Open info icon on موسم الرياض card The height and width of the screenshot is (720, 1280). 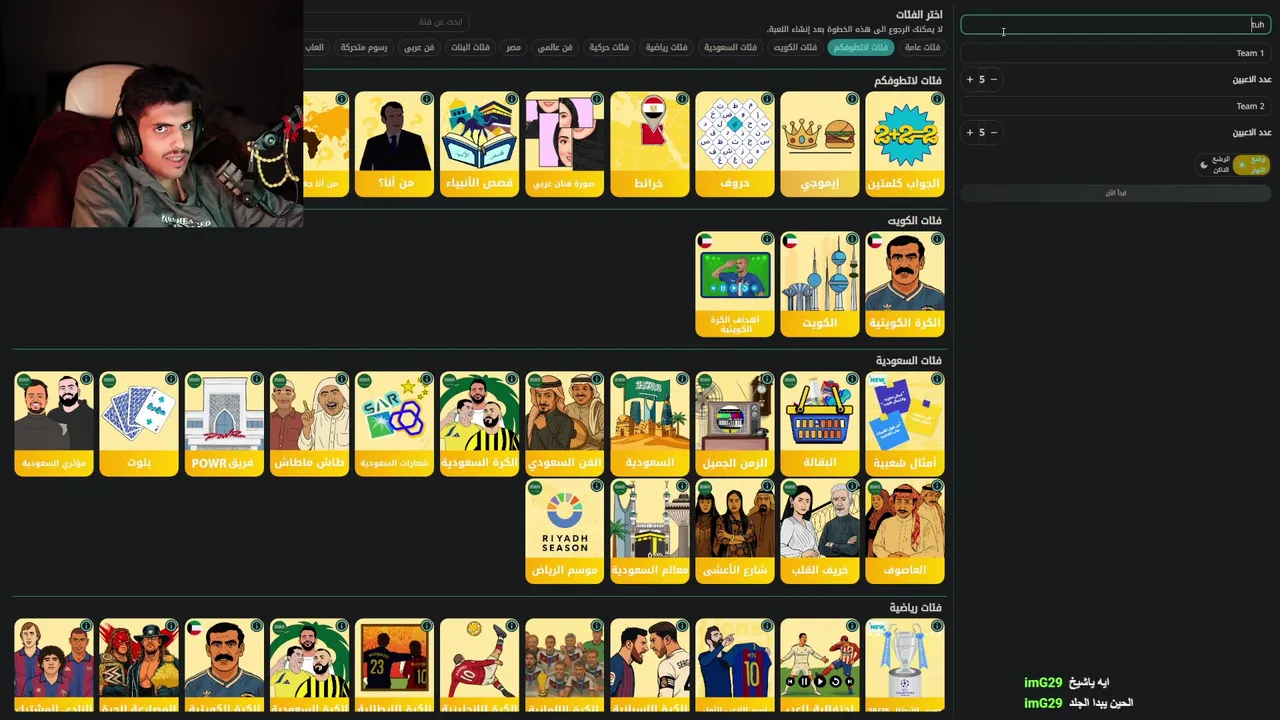[597, 486]
